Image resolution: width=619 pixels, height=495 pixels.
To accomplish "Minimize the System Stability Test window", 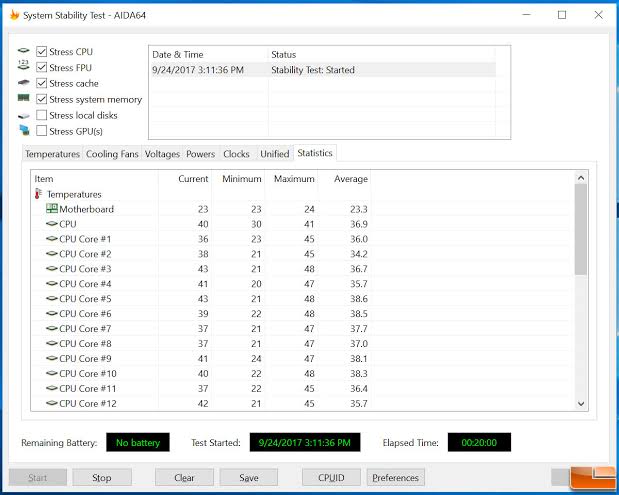I will click(x=526, y=15).
